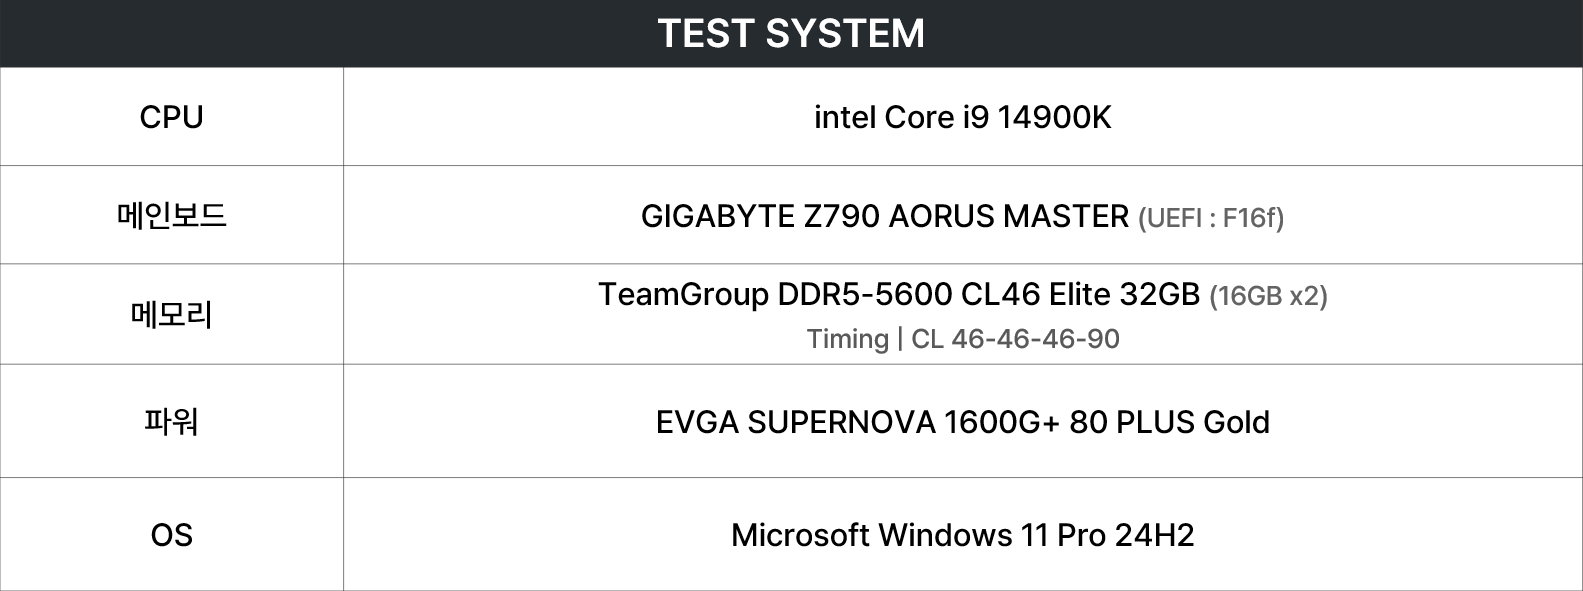Viewport: 1583px width, 591px height.
Task: Select the 메모리 row label
Action: pos(171,315)
